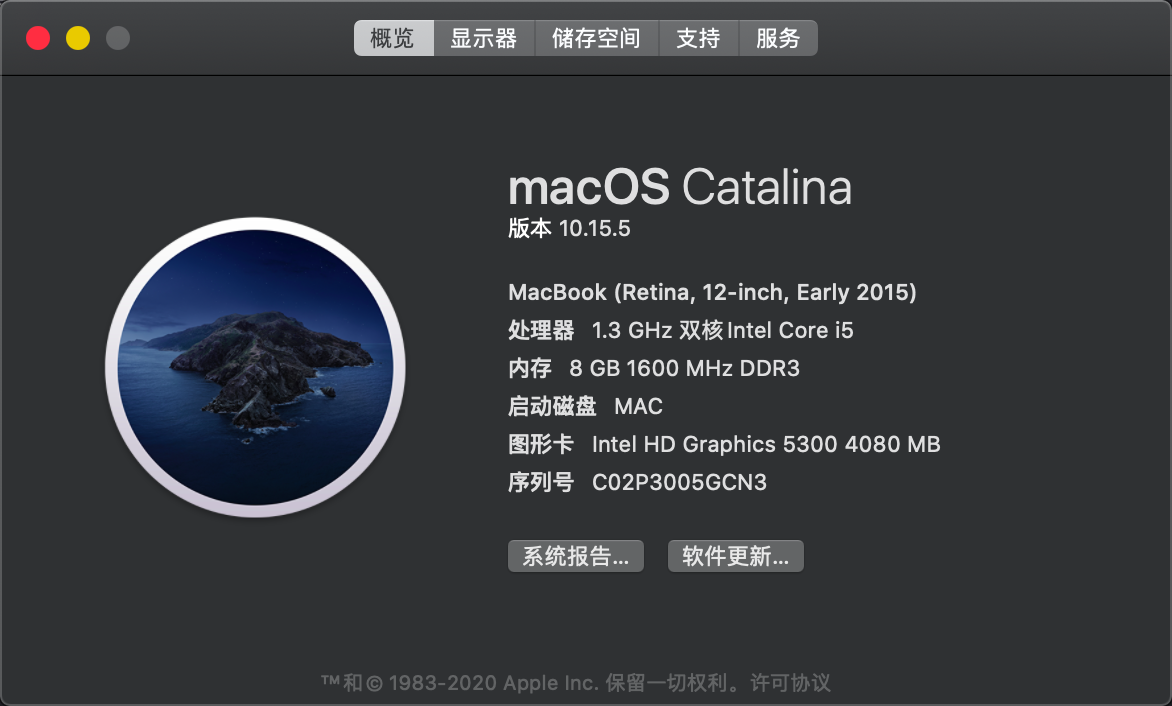Click the 1983-2020 Apple Inc. copyright text
This screenshot has height=706, width=1172.
click(493, 683)
